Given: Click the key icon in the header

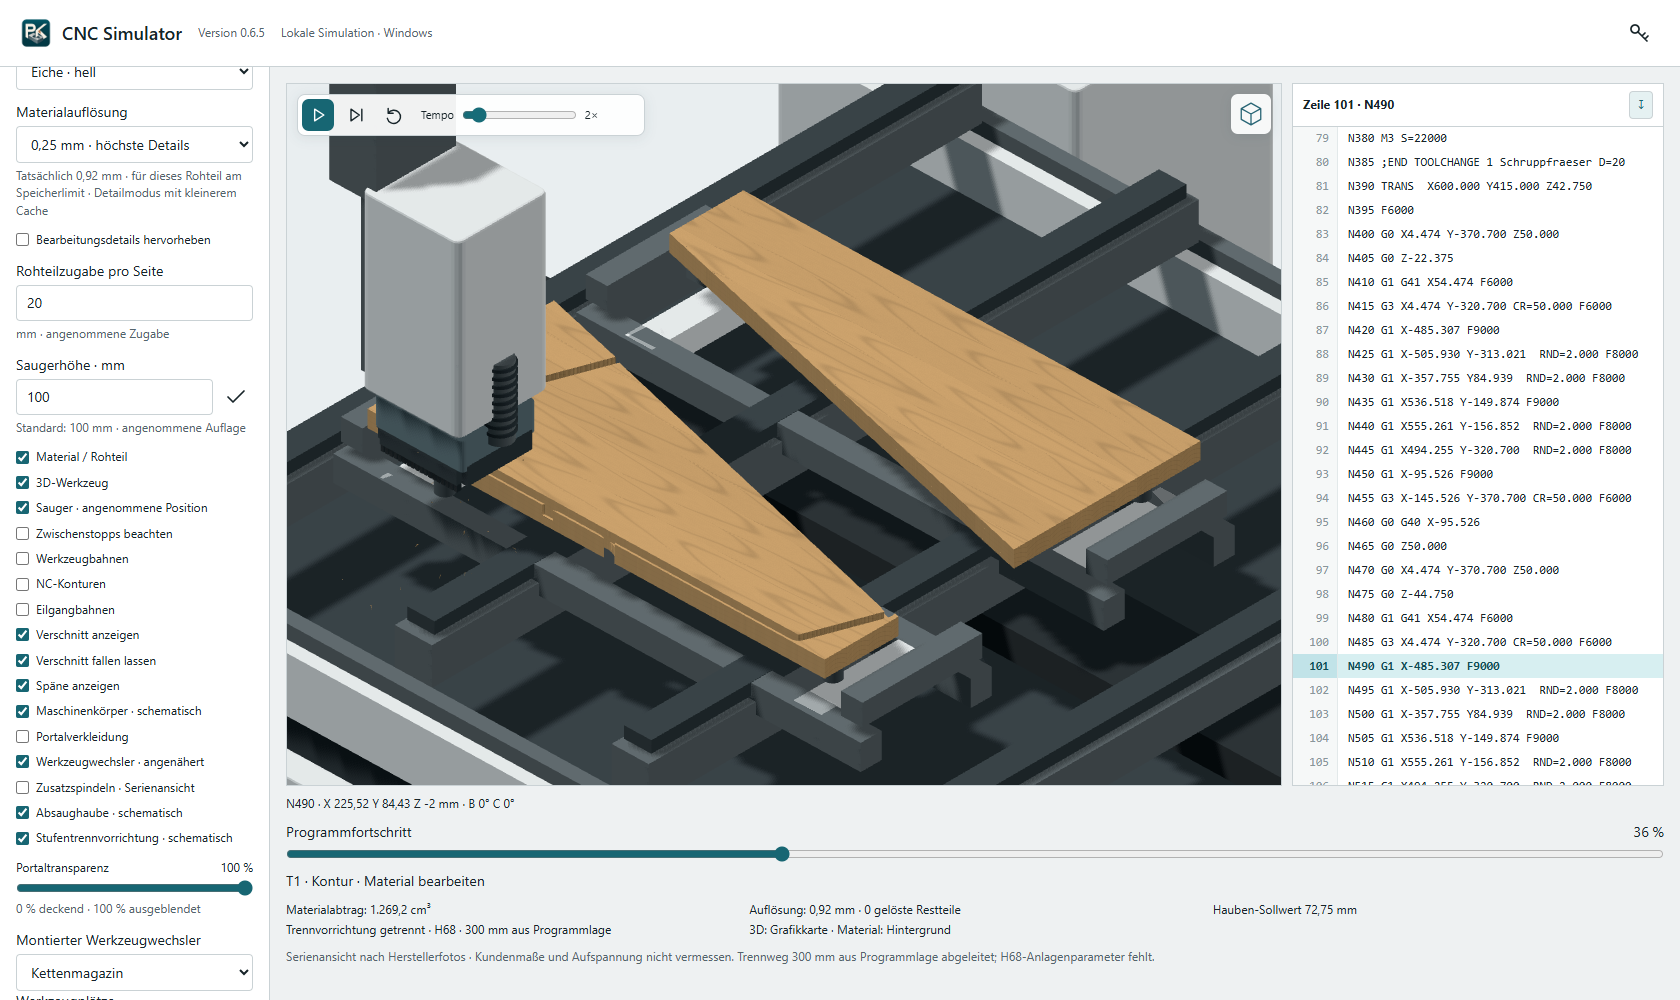Looking at the screenshot, I should tap(1639, 33).
